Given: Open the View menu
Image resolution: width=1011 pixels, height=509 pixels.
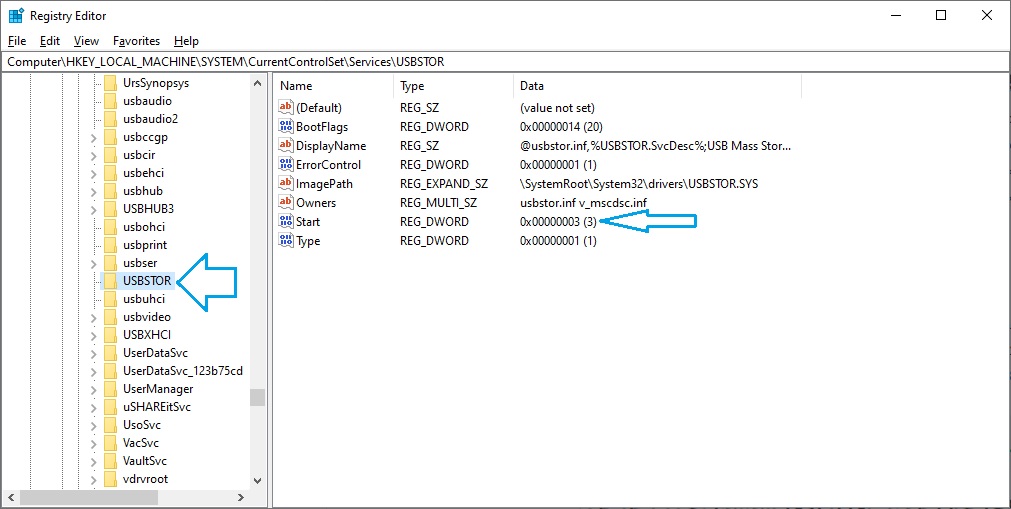Looking at the screenshot, I should [86, 41].
